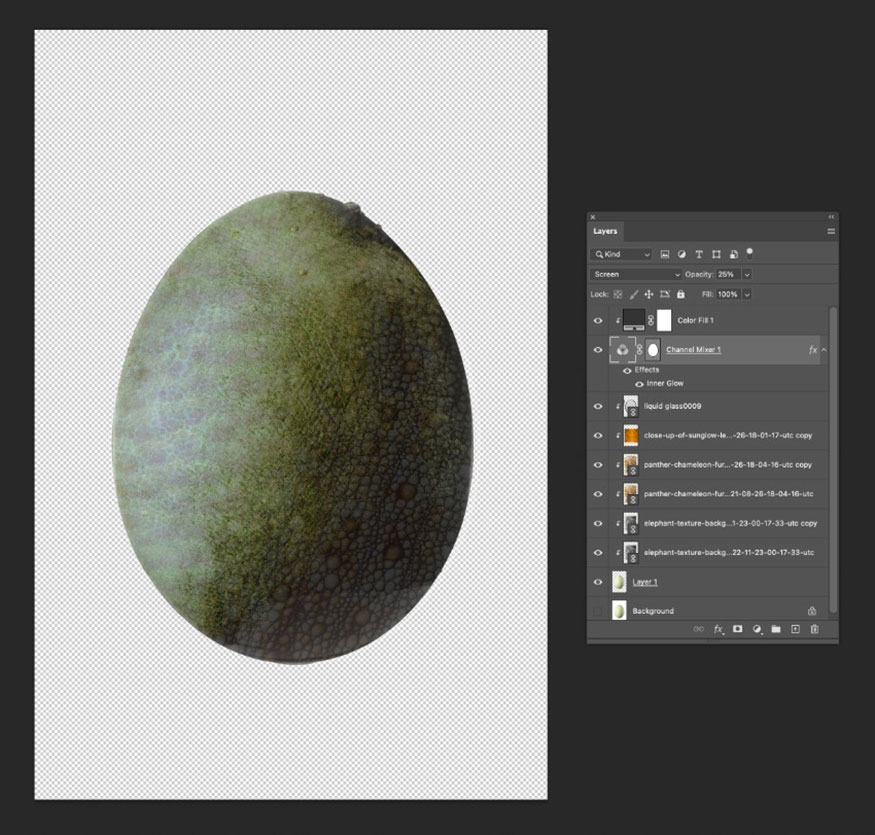Image resolution: width=875 pixels, height=835 pixels.
Task: Click the Link layers icon at panel bottom
Action: click(699, 629)
